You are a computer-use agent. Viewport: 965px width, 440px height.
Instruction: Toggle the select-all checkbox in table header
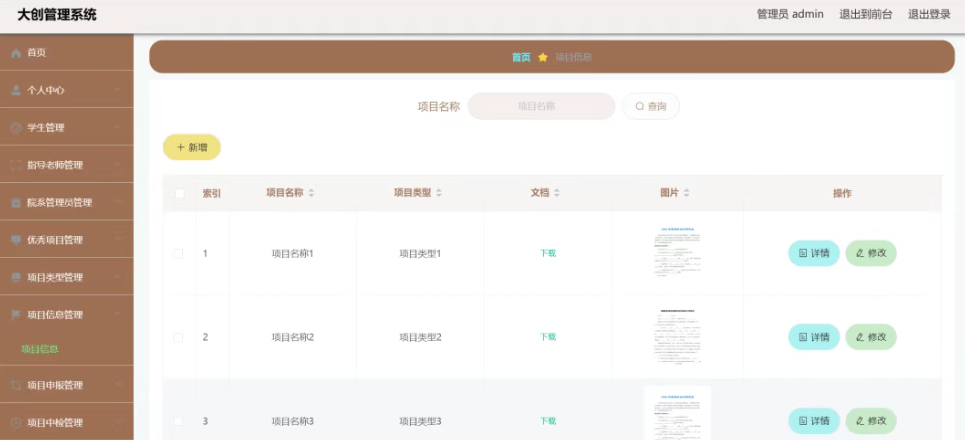(180, 193)
